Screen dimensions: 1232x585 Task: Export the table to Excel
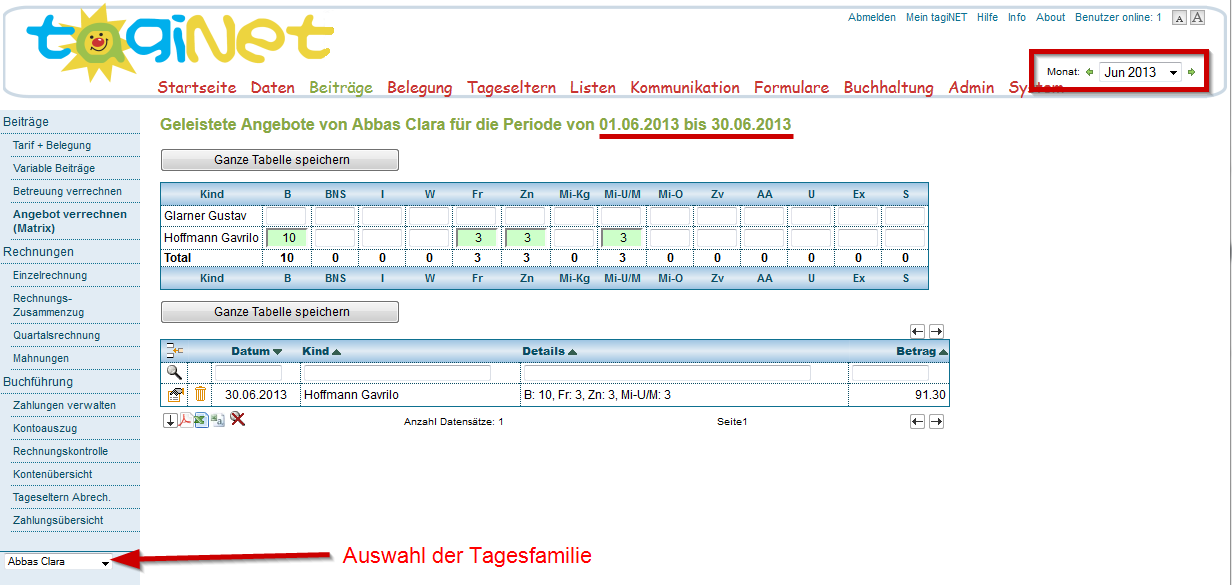(202, 420)
